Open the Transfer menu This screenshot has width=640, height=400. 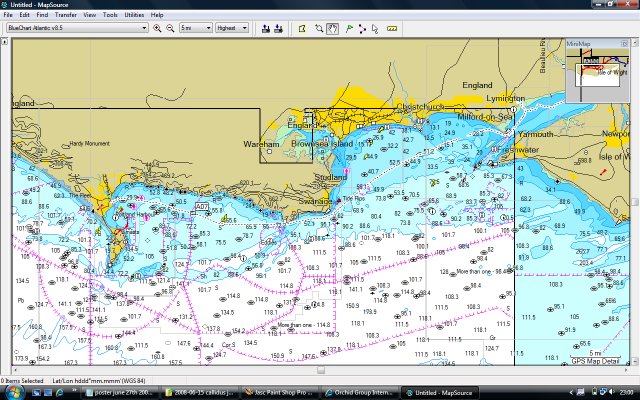click(65, 16)
